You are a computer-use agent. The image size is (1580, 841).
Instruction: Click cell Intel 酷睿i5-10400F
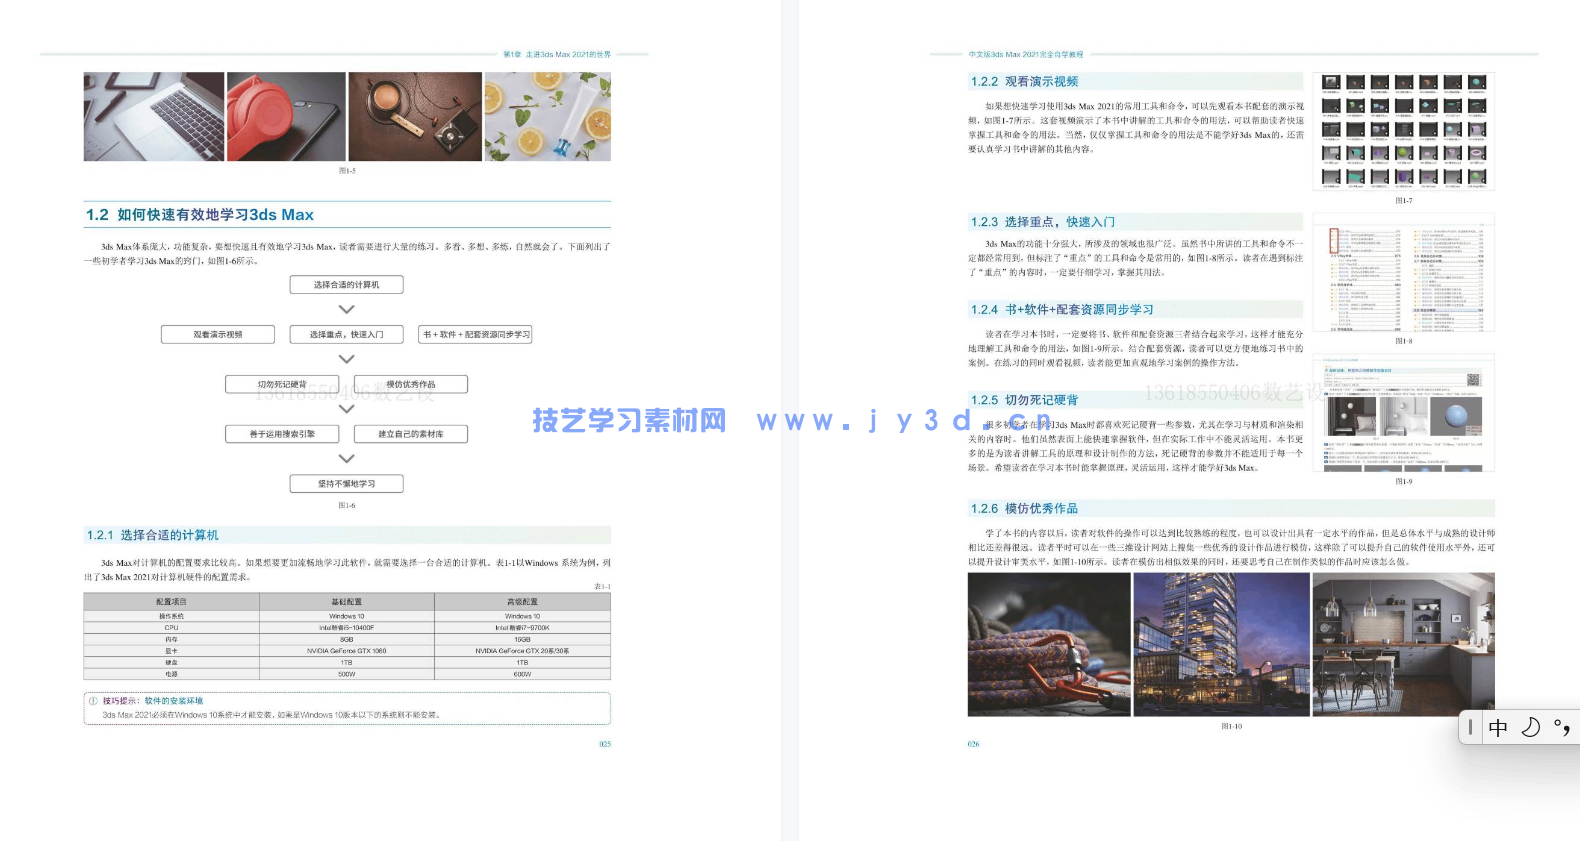coord(347,628)
